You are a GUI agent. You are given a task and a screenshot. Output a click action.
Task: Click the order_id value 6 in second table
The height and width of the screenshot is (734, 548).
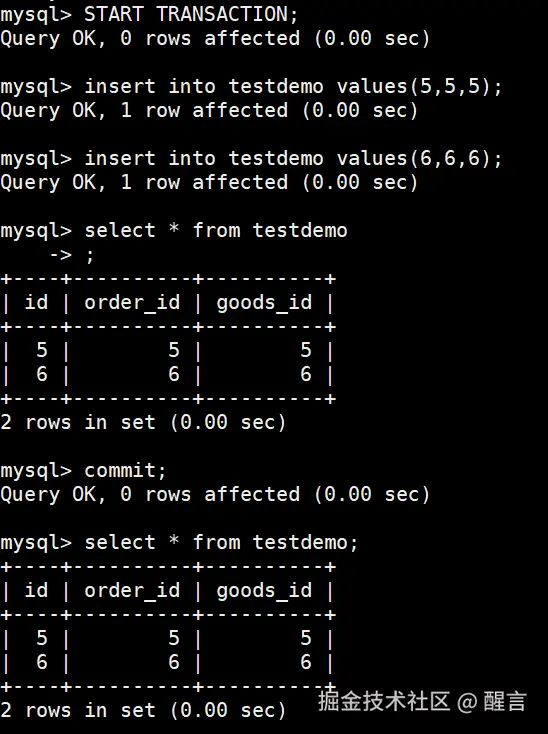tap(174, 662)
